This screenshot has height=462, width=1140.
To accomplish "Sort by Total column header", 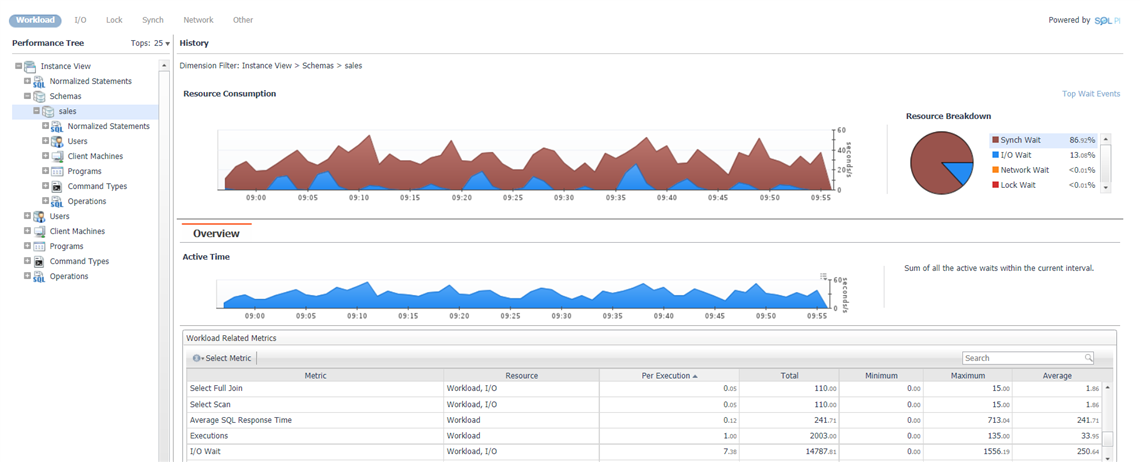I will 790,375.
